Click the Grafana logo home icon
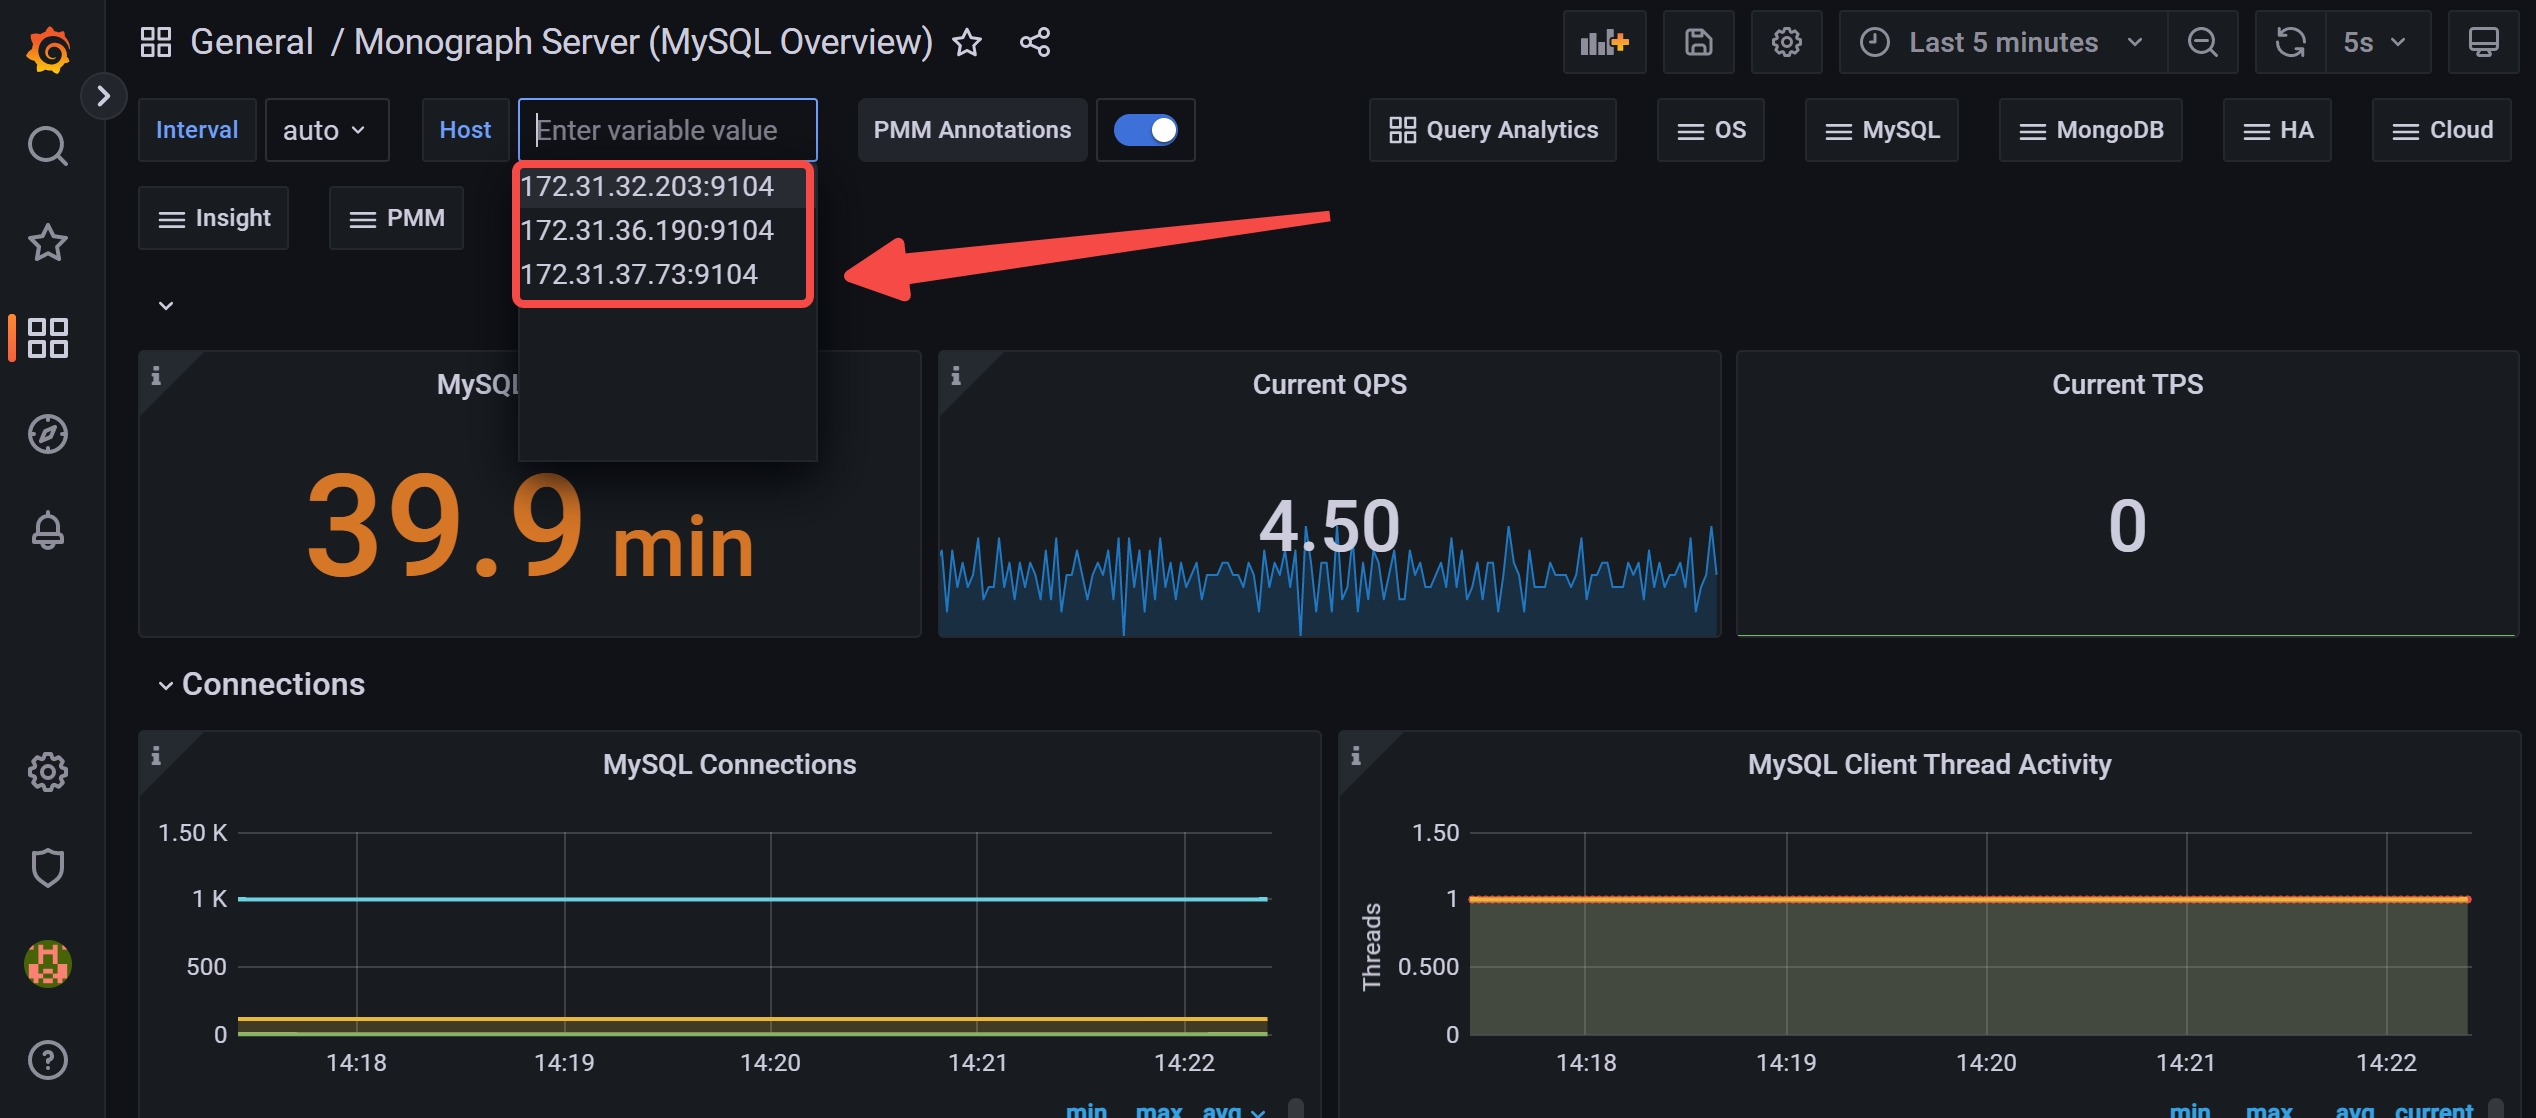 (48, 49)
